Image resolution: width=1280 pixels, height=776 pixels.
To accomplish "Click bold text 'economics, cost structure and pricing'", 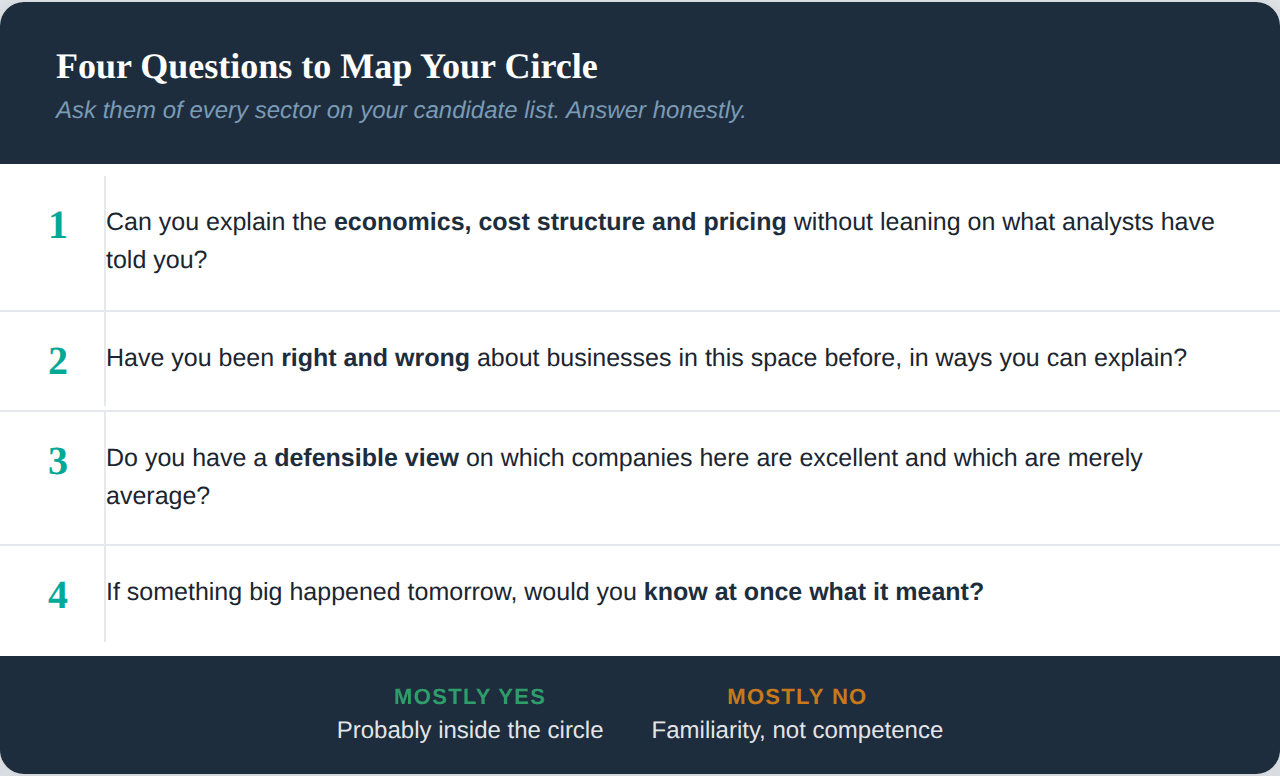I will point(560,222).
